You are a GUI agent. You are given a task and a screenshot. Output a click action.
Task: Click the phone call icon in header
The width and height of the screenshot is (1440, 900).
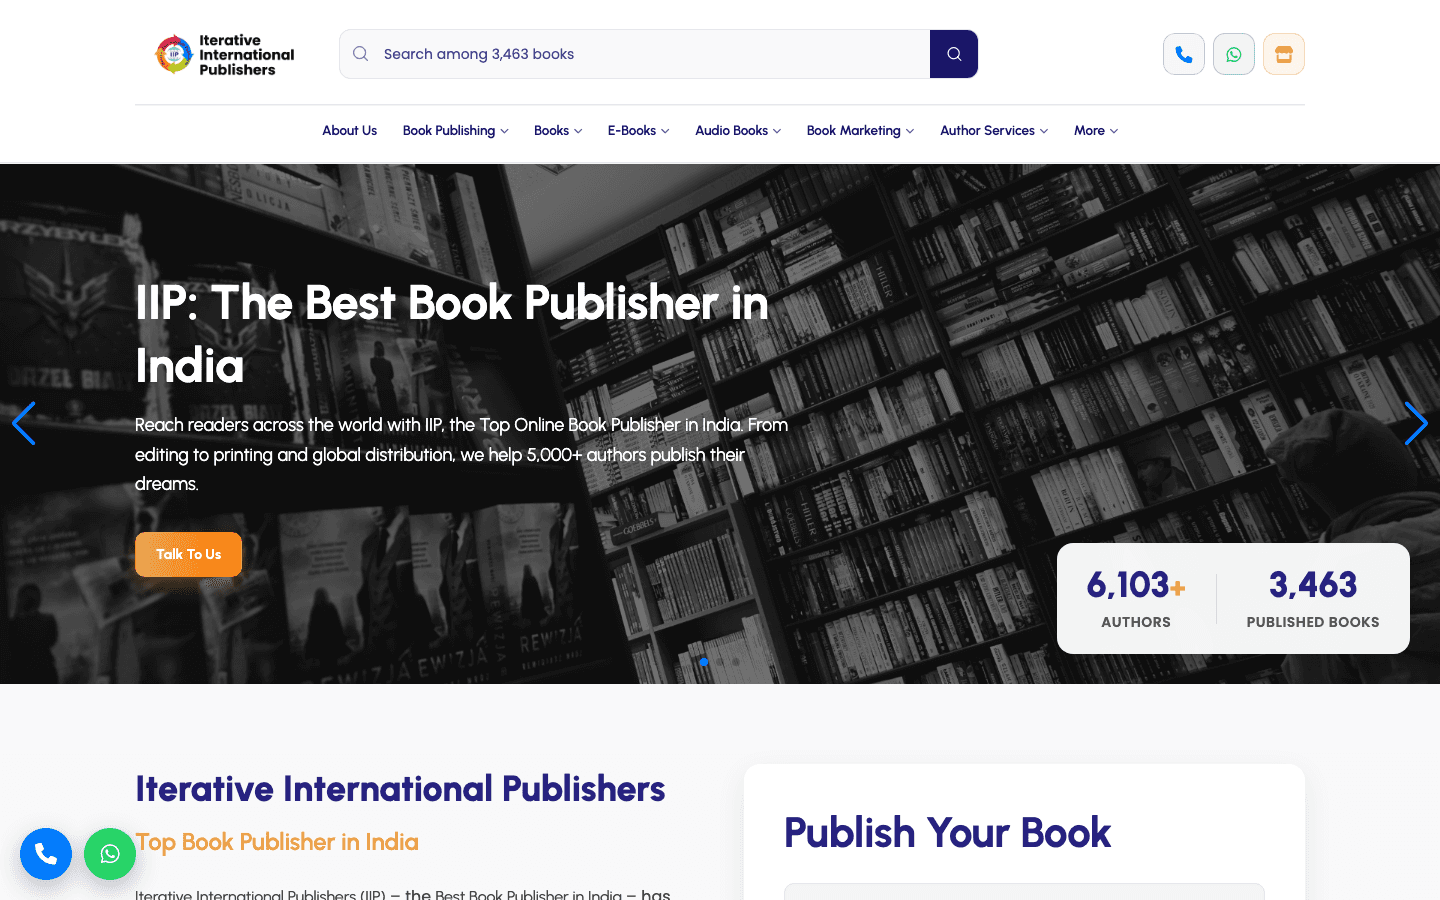tap(1184, 54)
